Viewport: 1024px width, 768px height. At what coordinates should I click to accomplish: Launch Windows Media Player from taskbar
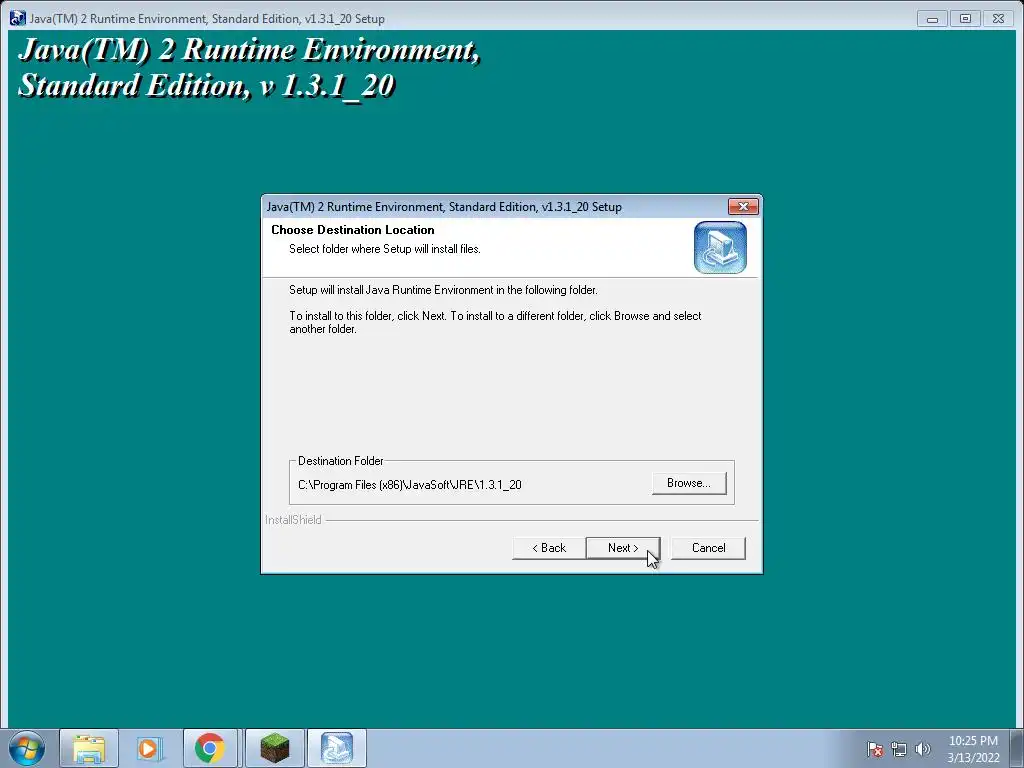pyautogui.click(x=149, y=748)
